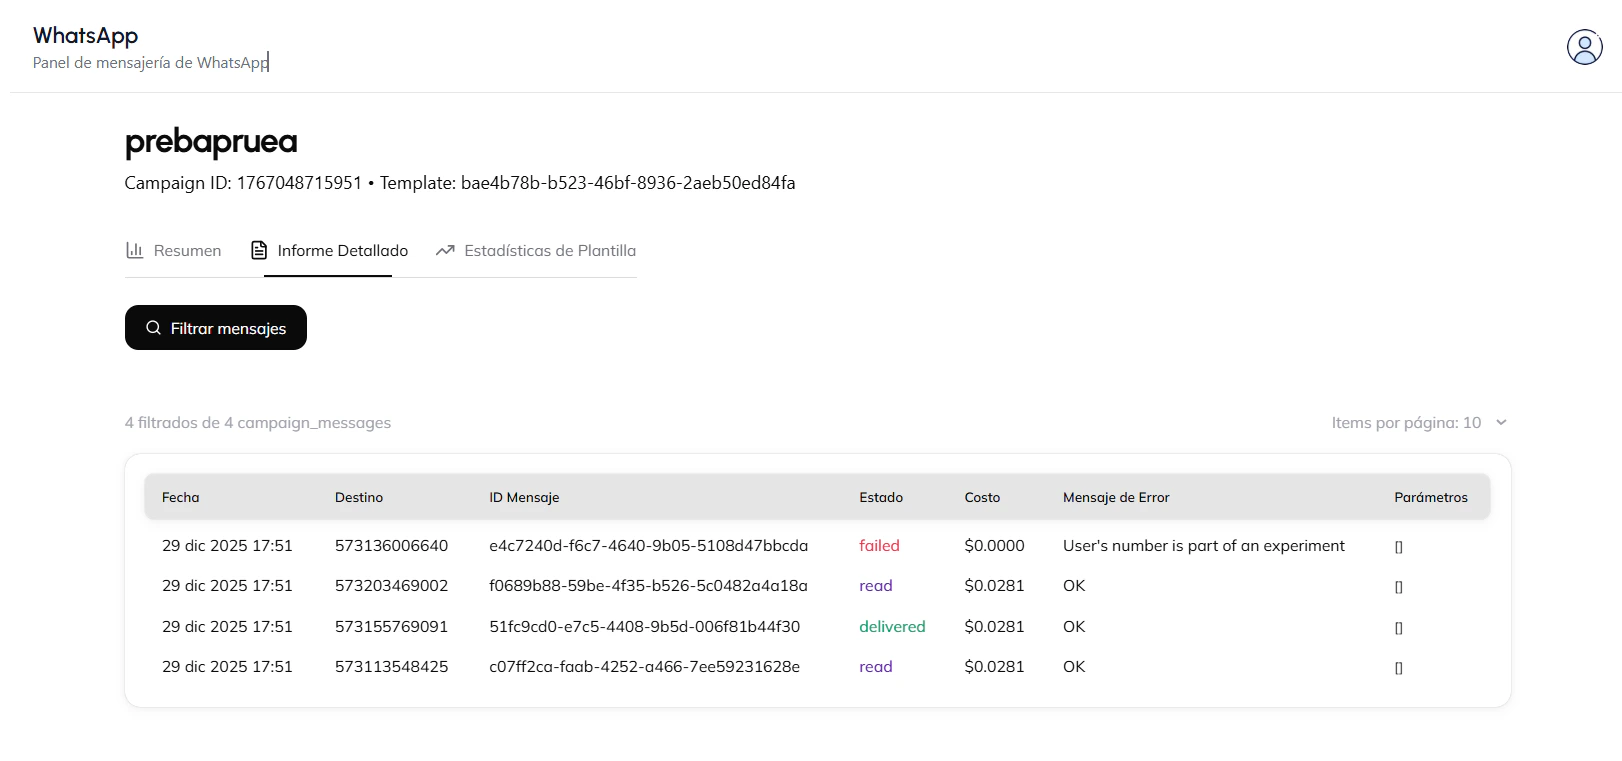1622x761 pixels.
Task: Click the green delivered status
Action: 893,627
